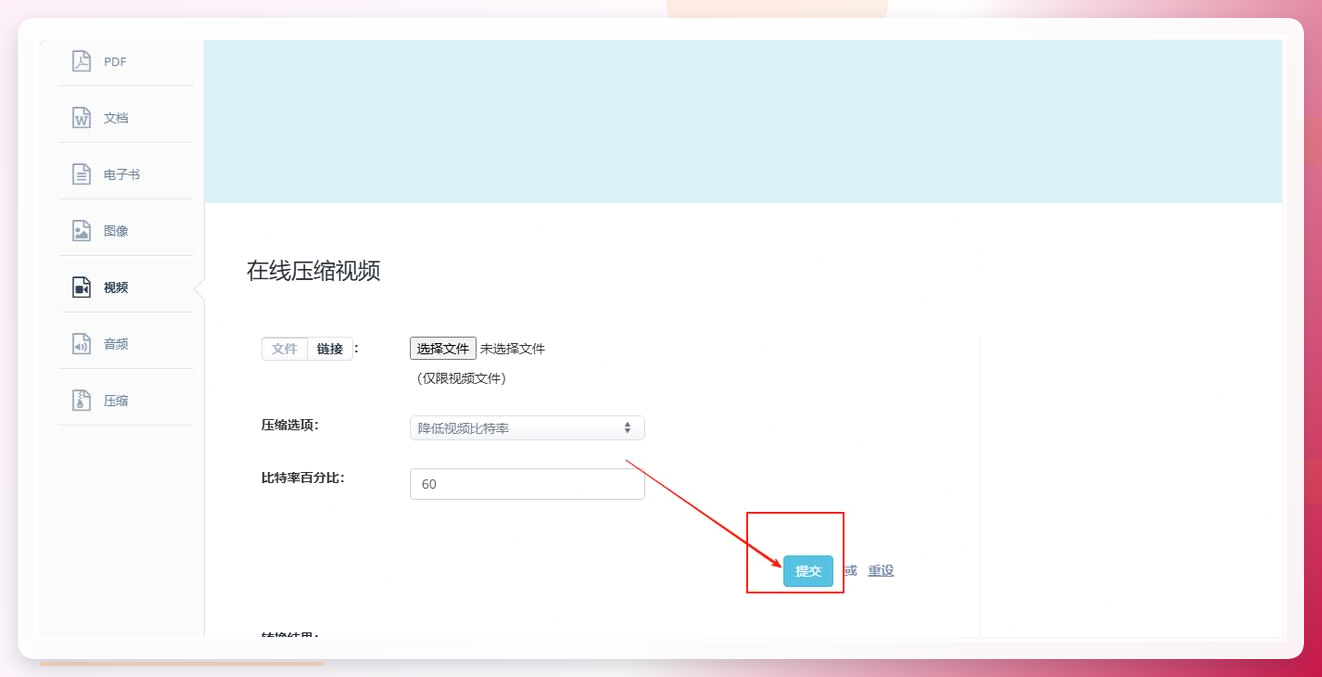Click the (仅限视频文件) hint text
Viewport: 1322px width, 677px height.
[x=461, y=379]
